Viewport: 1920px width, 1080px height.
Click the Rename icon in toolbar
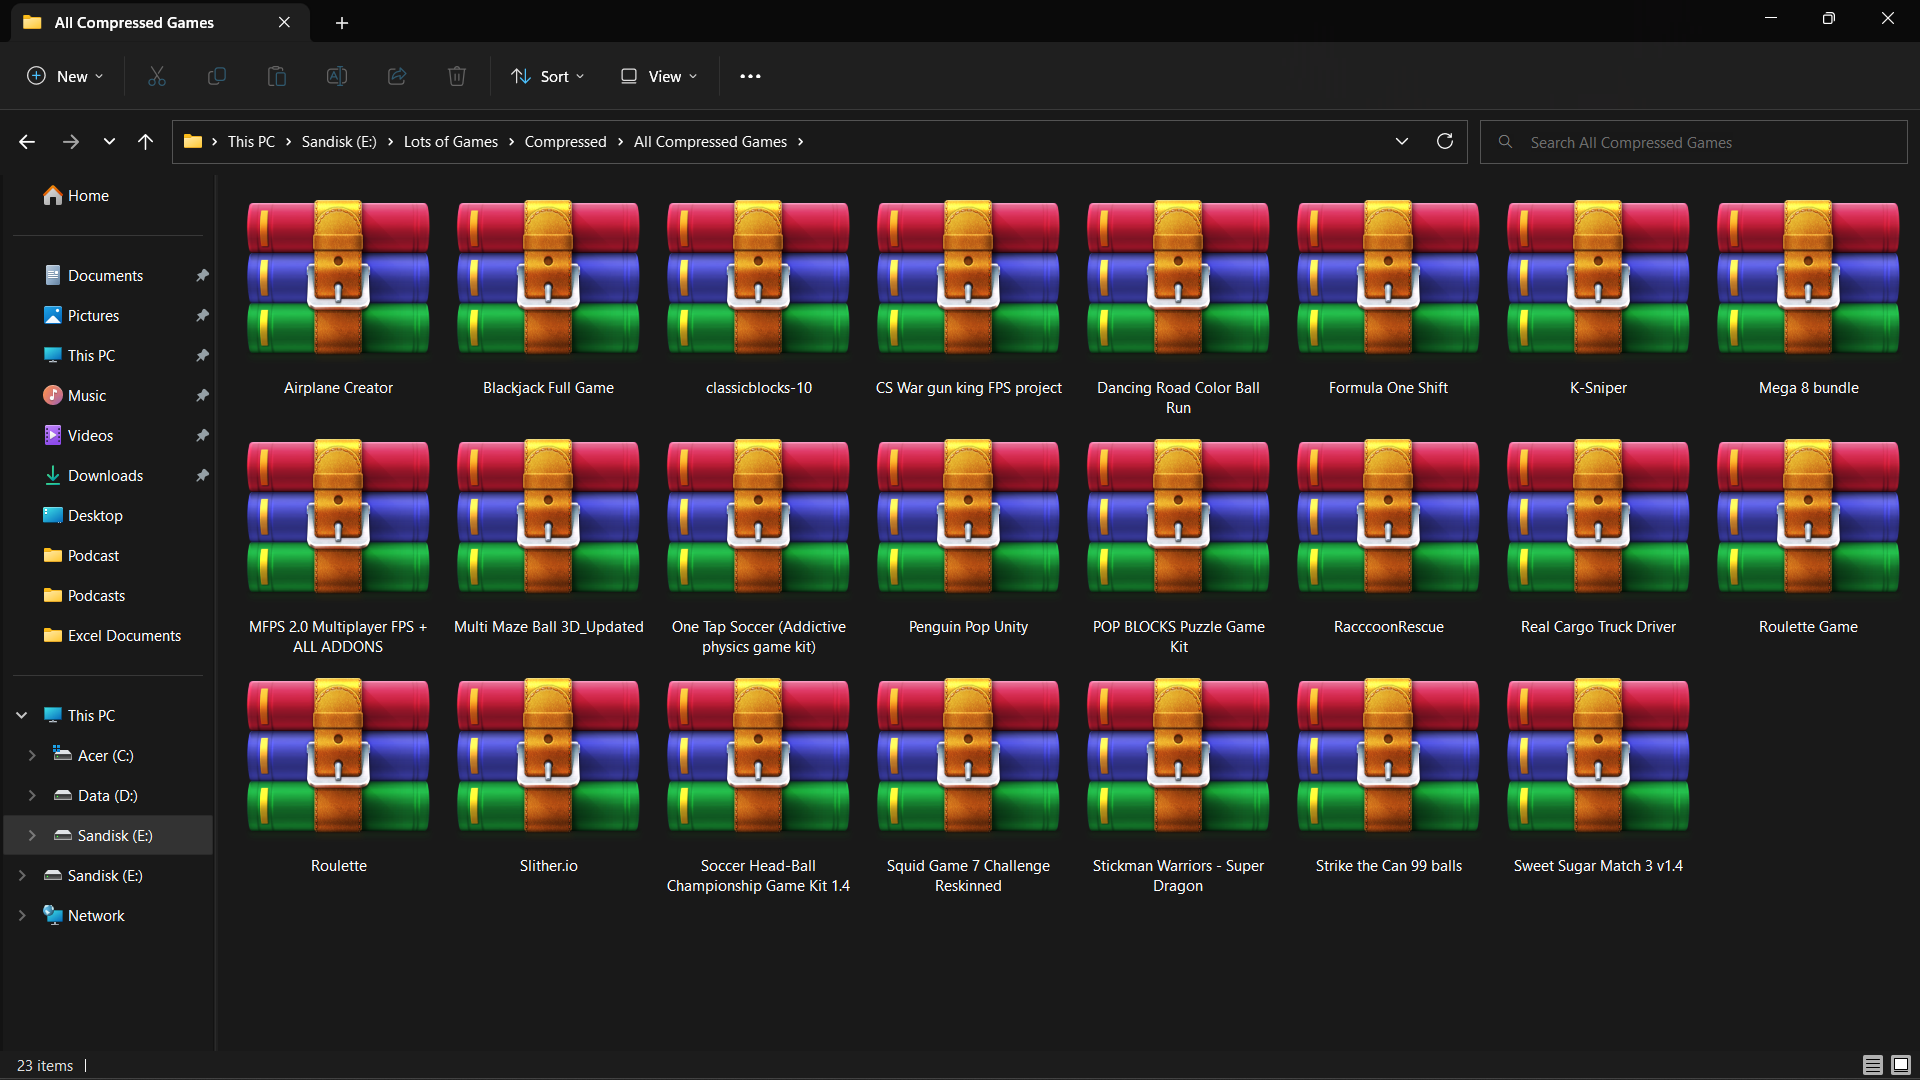click(x=337, y=76)
